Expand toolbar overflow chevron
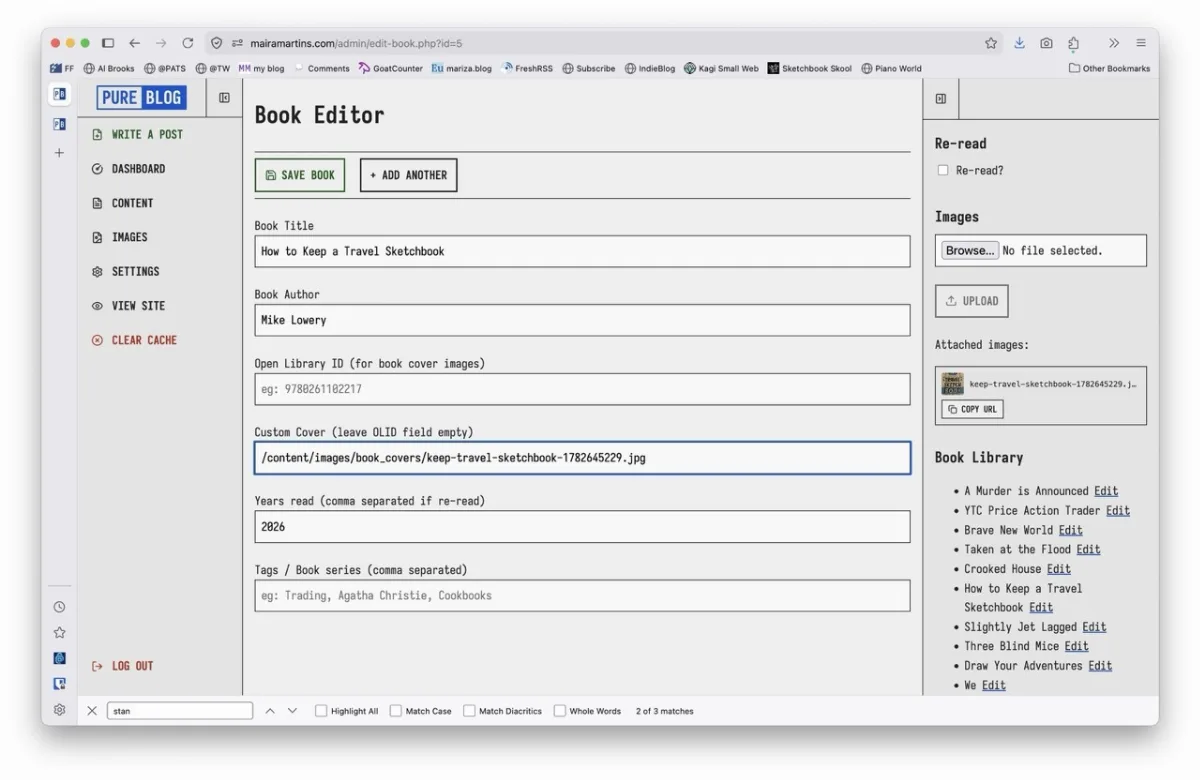 (x=1114, y=43)
